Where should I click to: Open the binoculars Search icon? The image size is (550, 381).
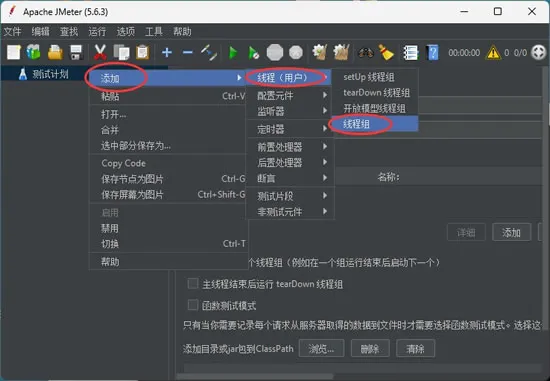point(365,53)
